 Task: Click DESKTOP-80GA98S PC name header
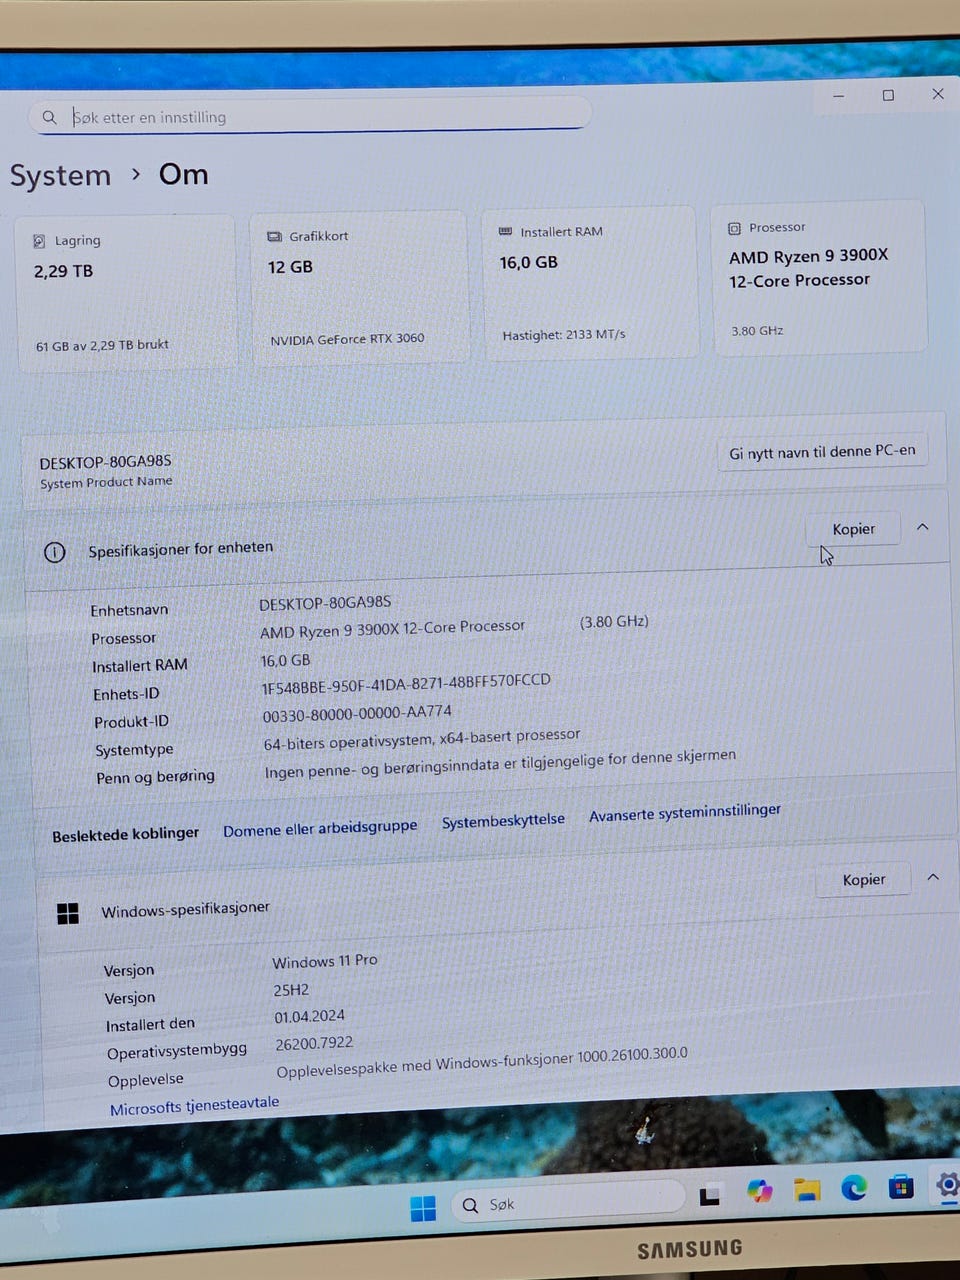tap(105, 462)
